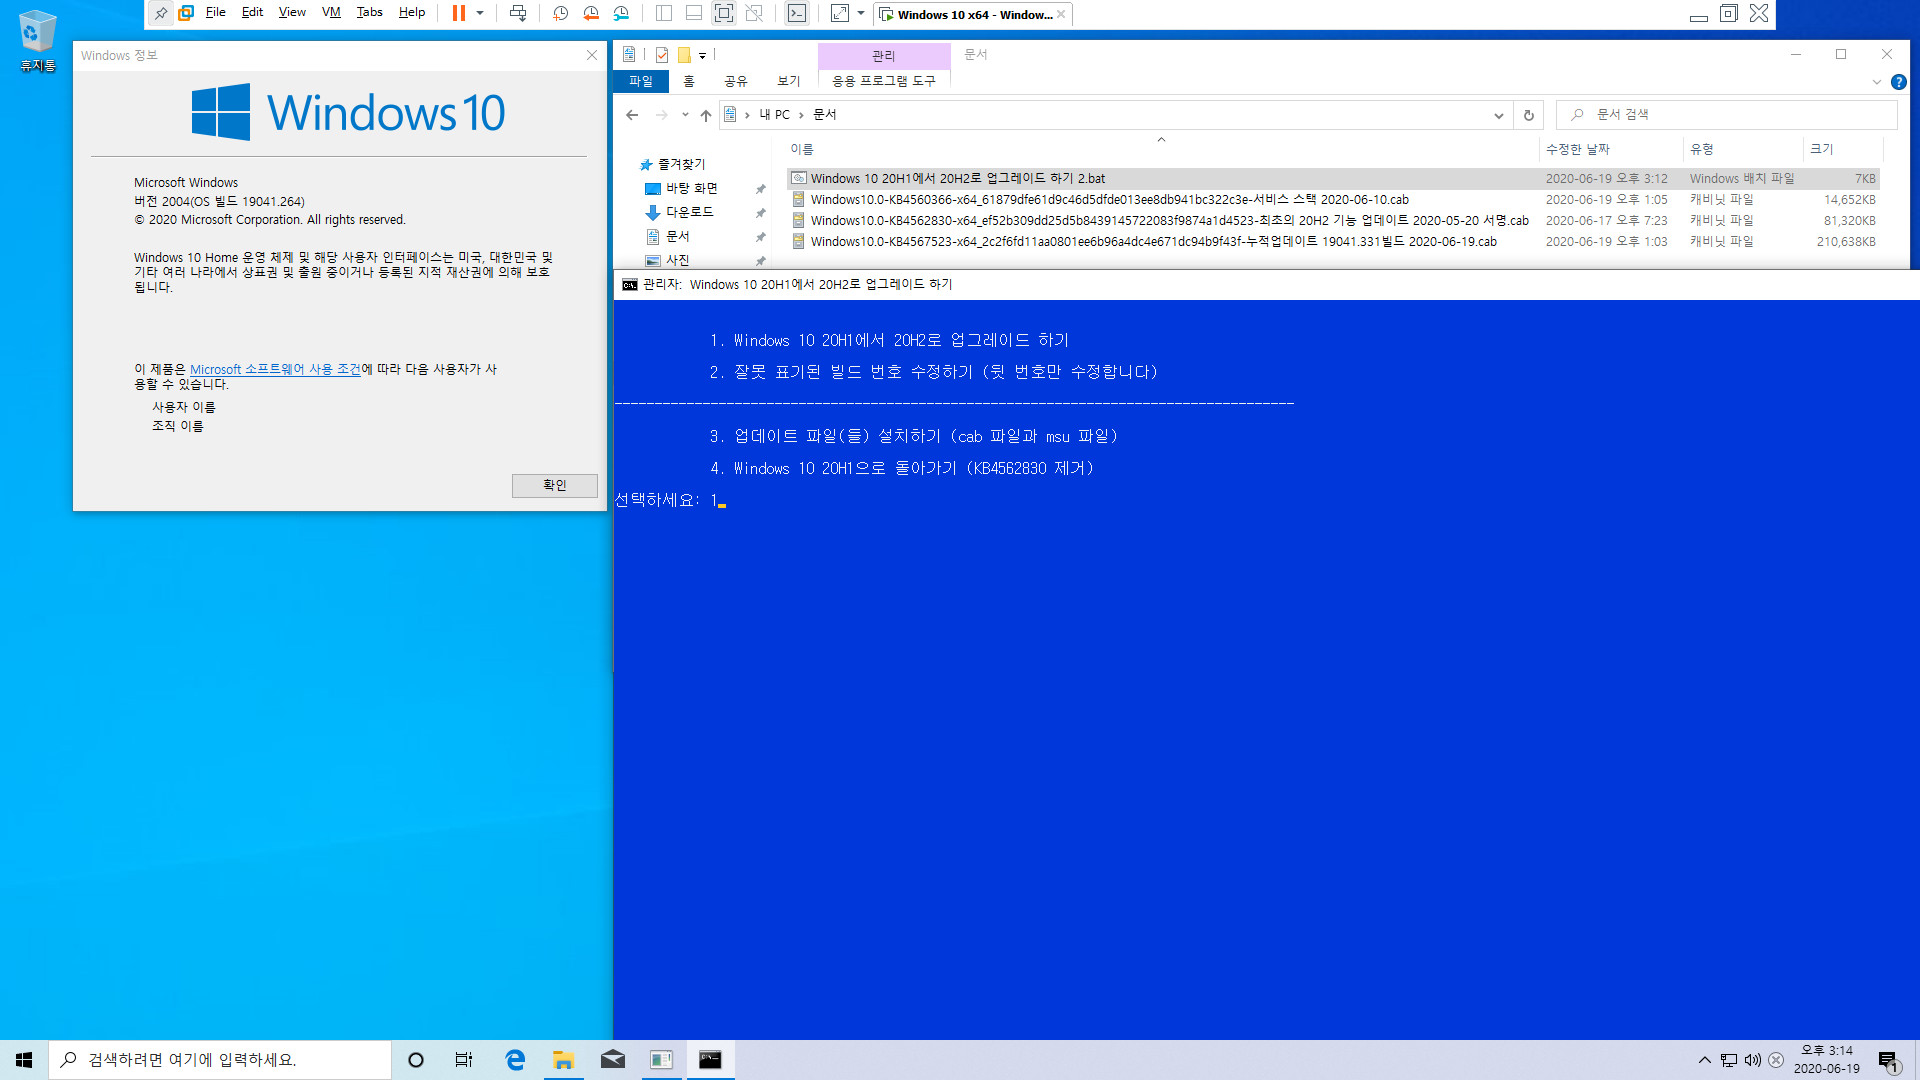This screenshot has width=1920, height=1080.
Task: Refresh the Explorer folder view
Action: (1528, 115)
